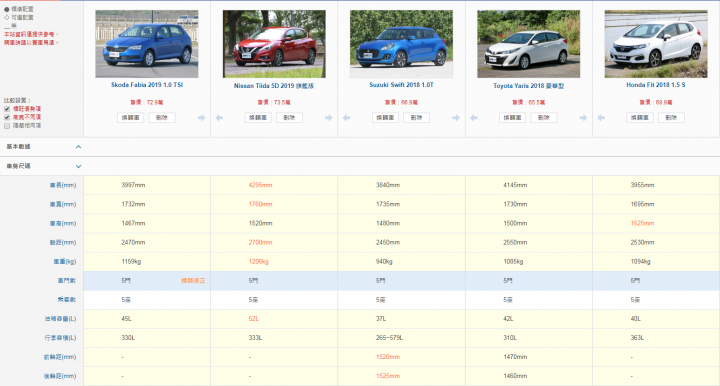720x386 pixels.
Task: Untick the second red-labelled compare setting checkbox
Action: [x=7, y=117]
